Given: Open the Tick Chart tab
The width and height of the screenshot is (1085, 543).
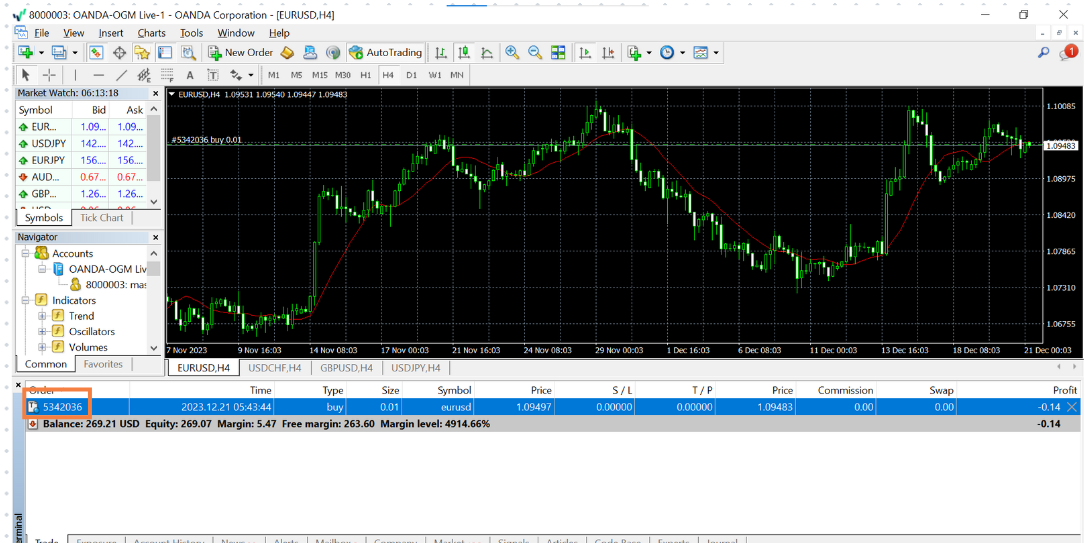Looking at the screenshot, I should tap(101, 218).
